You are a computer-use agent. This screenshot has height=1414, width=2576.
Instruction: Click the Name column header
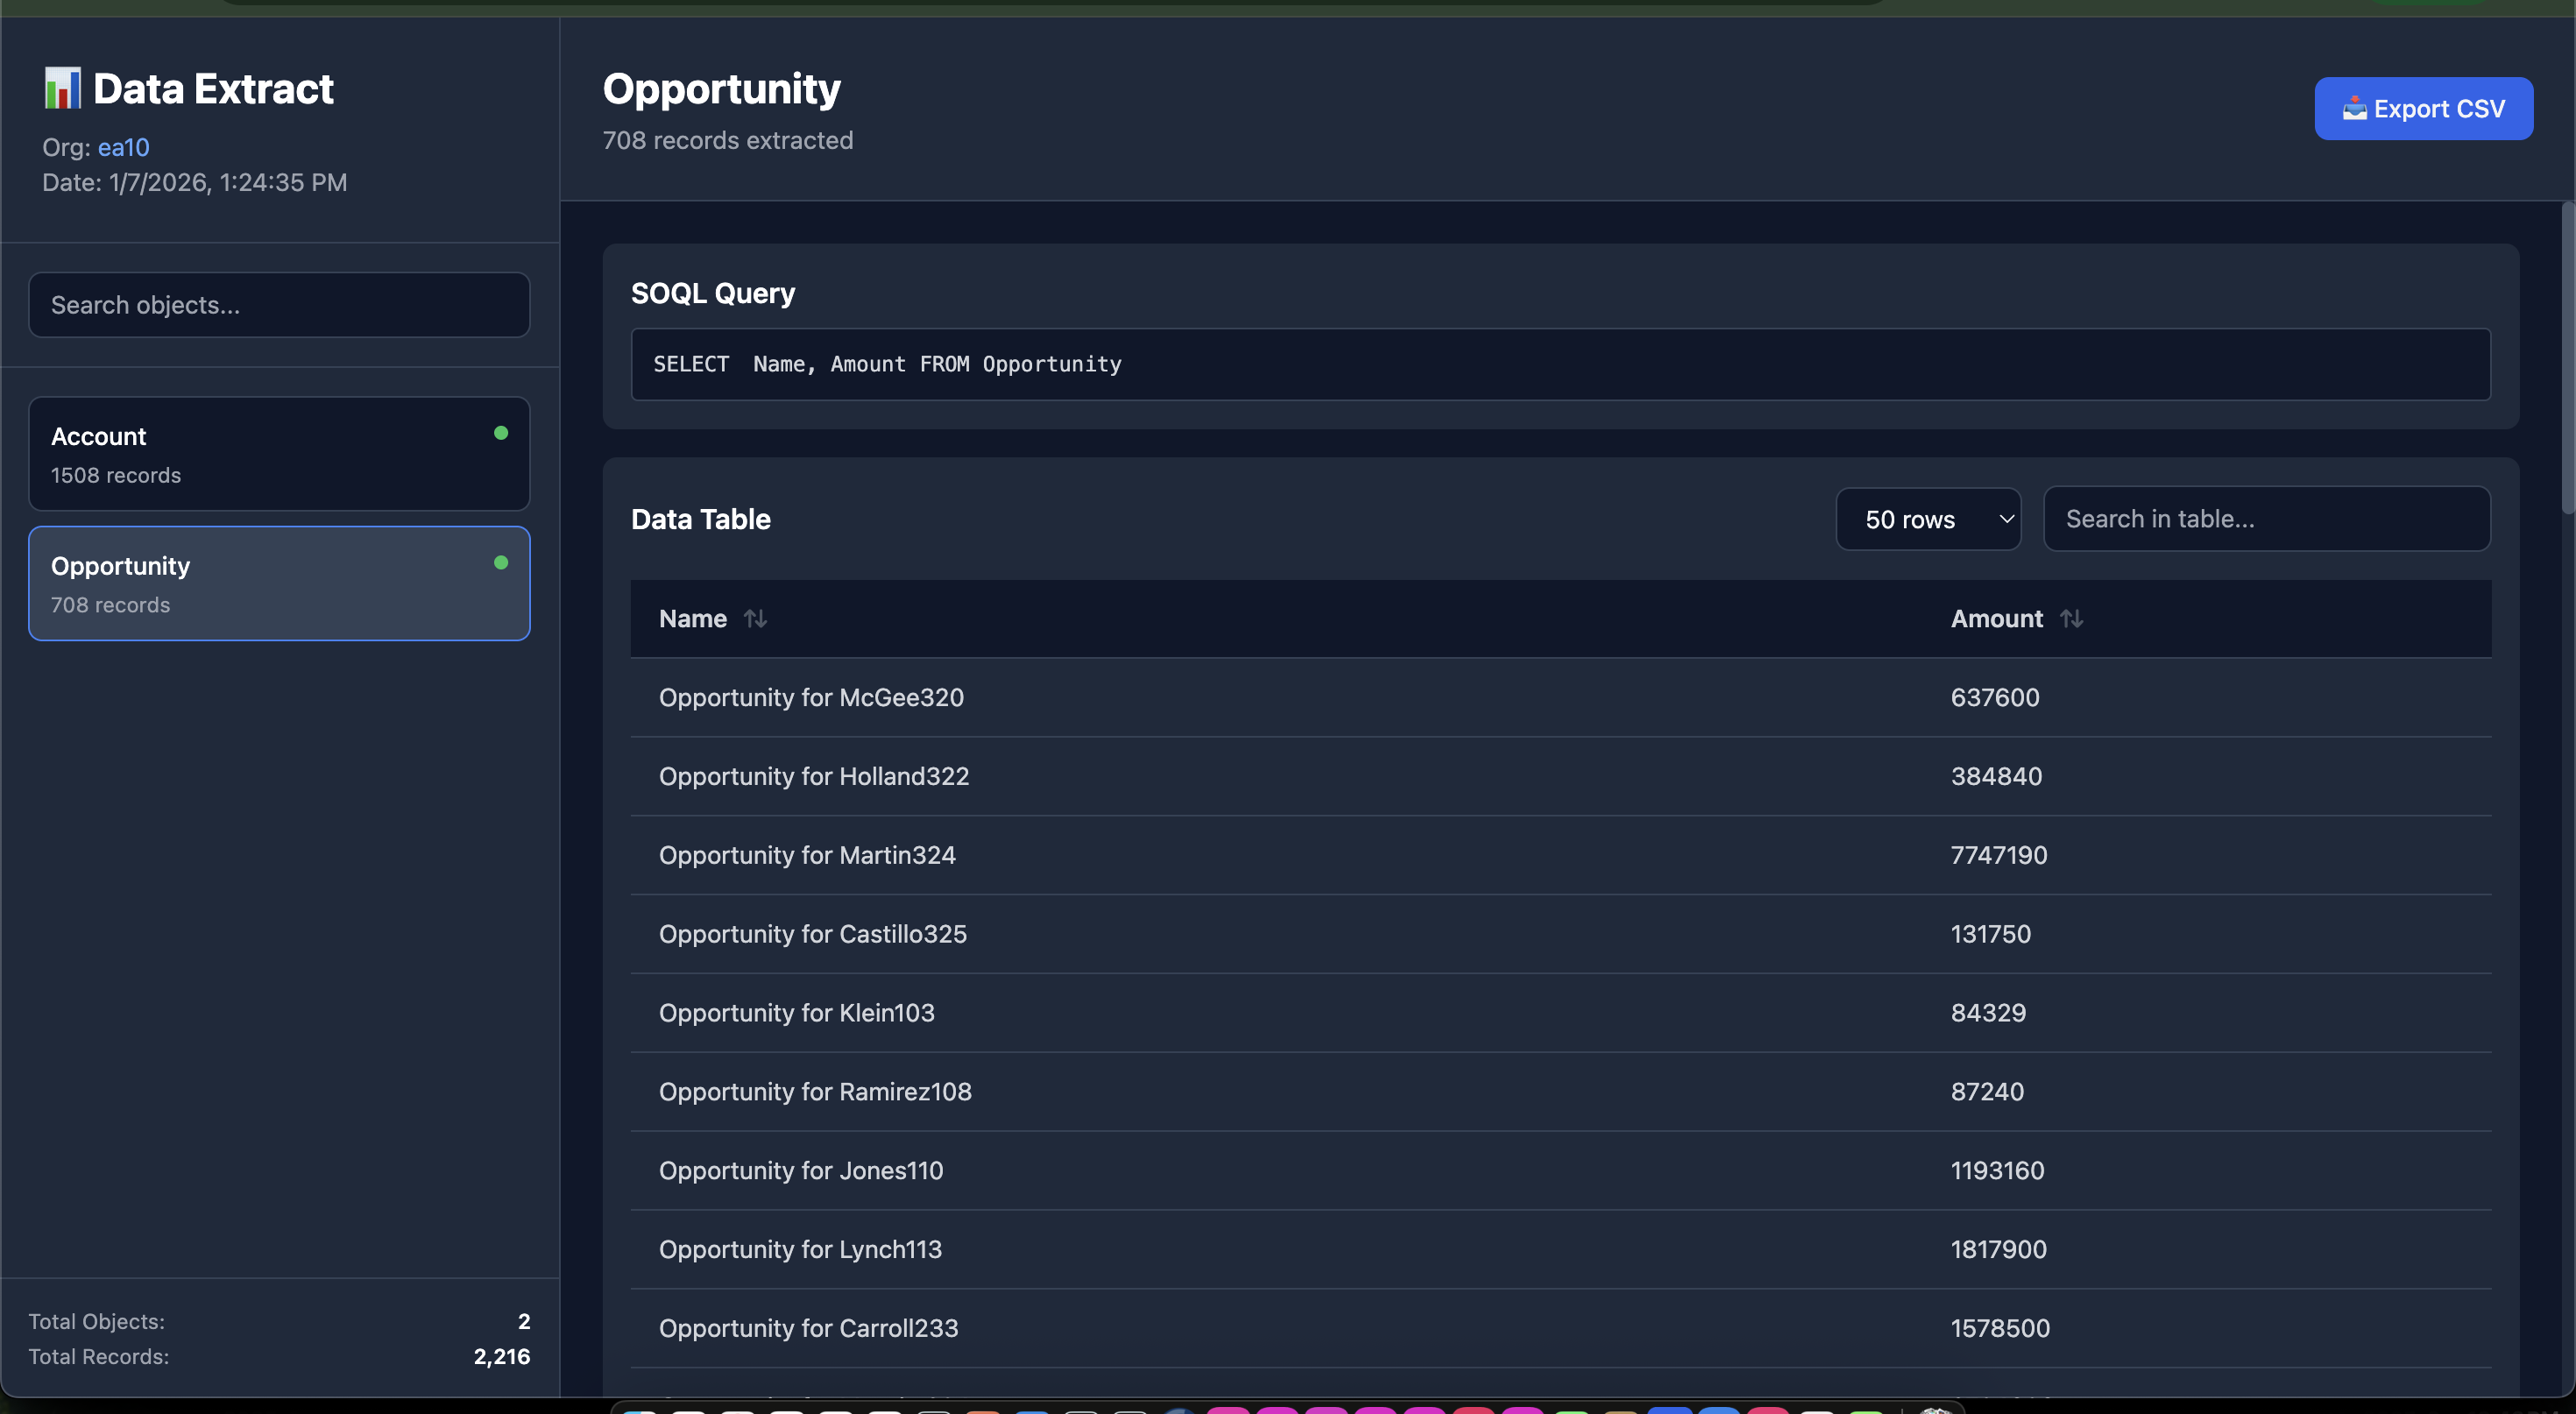point(693,619)
